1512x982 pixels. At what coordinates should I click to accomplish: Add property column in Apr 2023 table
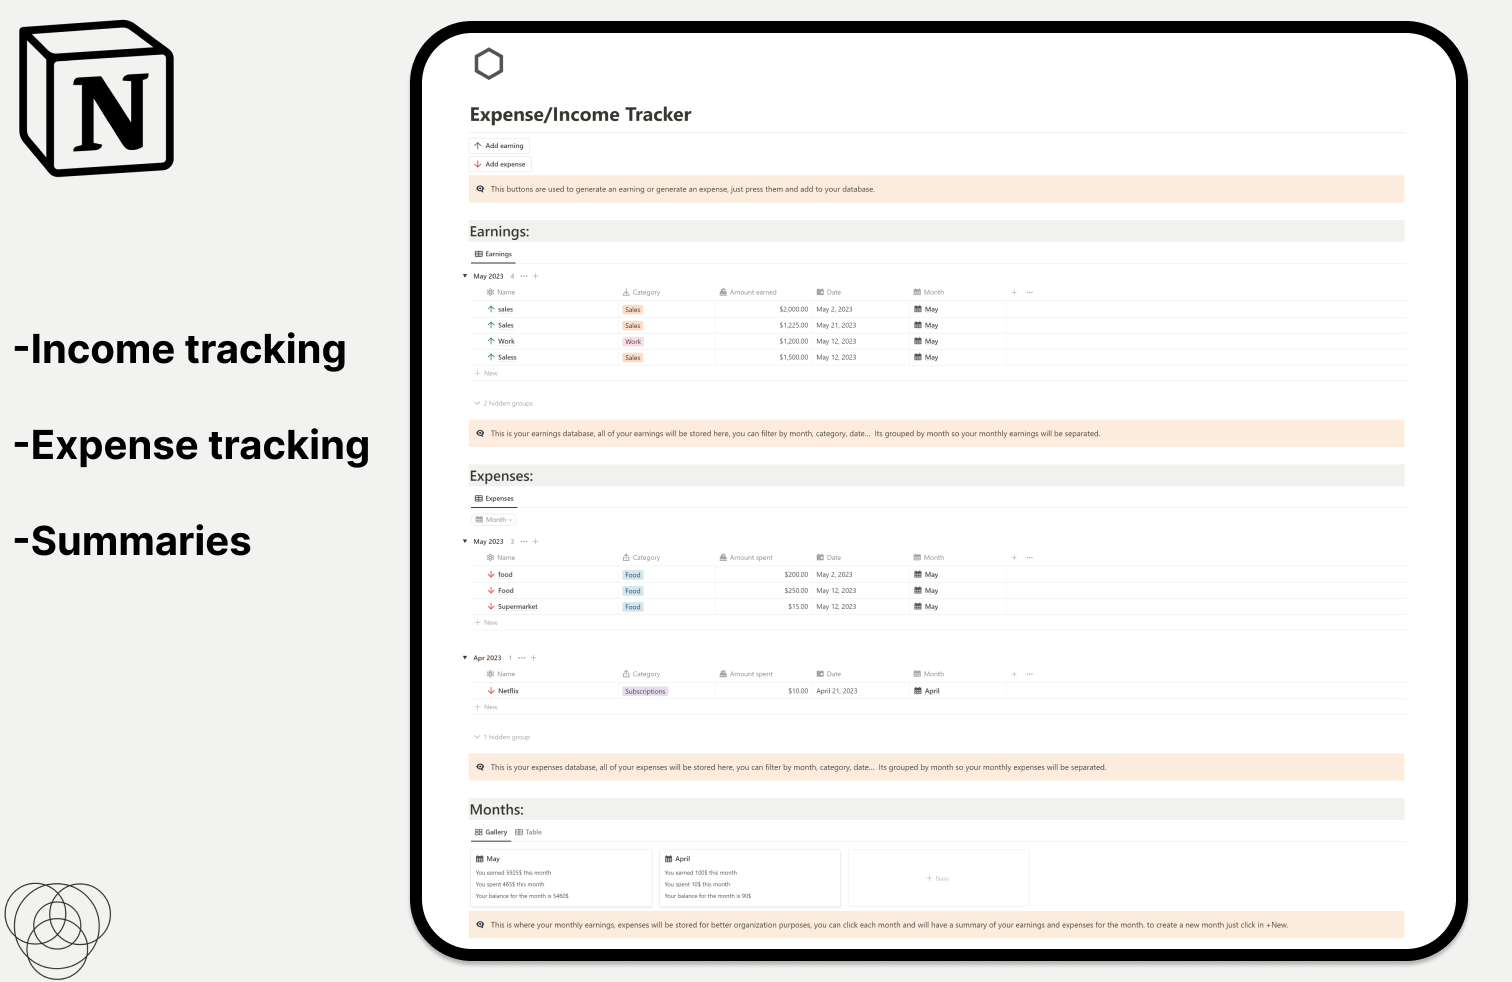point(1014,674)
